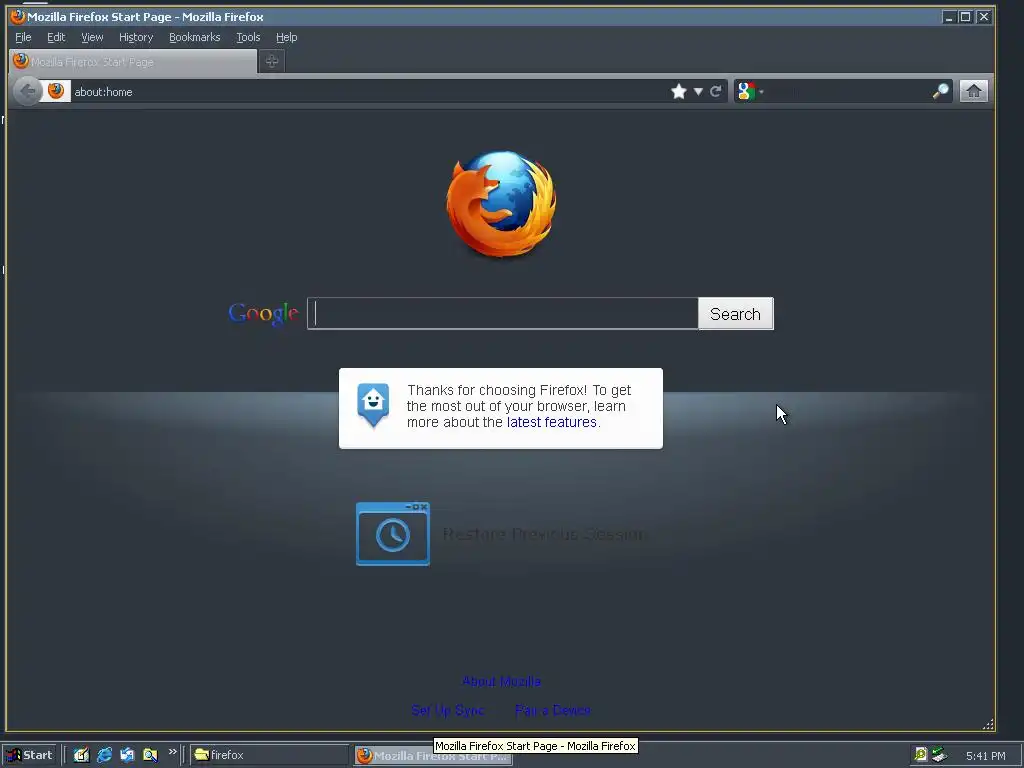
Task: Expand the address bar history dropdown
Action: [697, 91]
